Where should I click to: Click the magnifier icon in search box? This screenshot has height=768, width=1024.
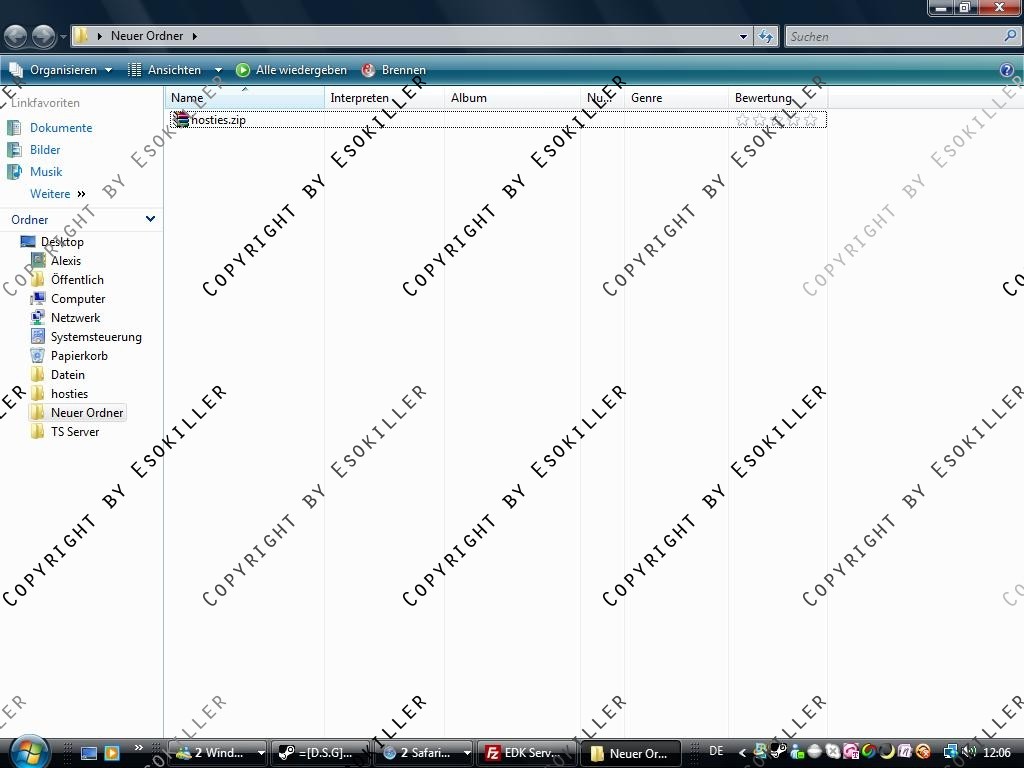[x=1010, y=36]
